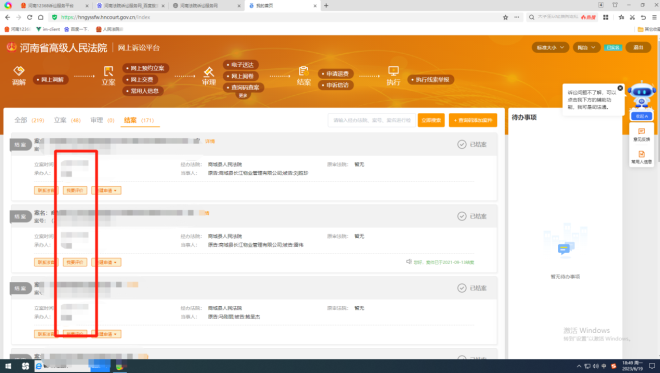Switch to the 全部 (219) tab
The width and height of the screenshot is (660, 373).
(x=29, y=120)
